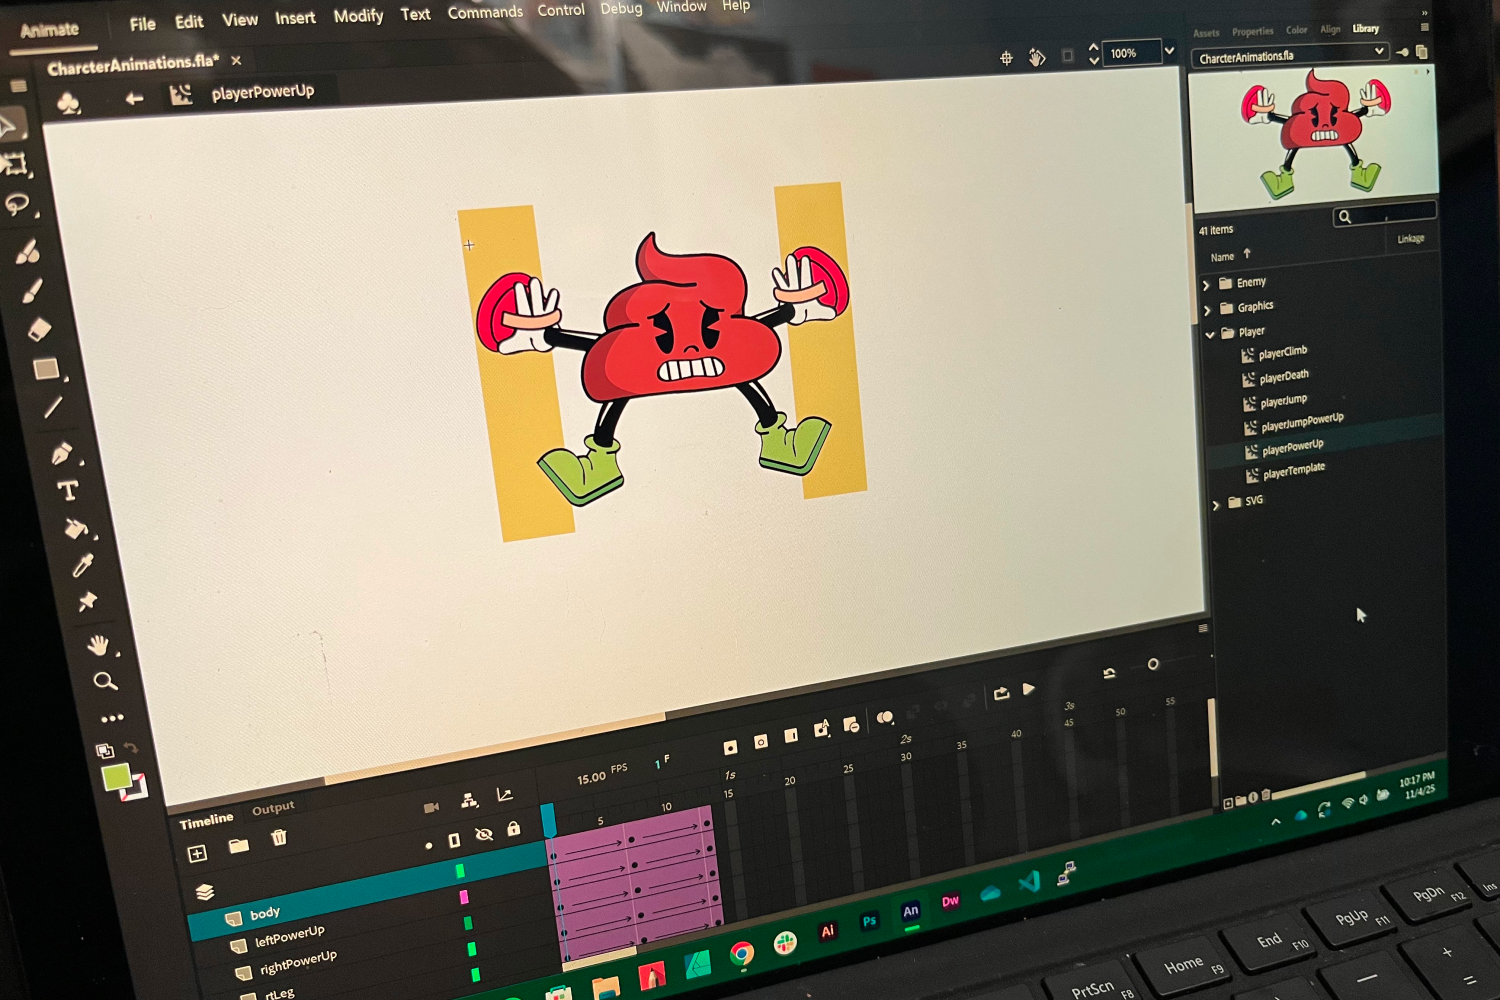Select the Paint Bucket tool
The image size is (1500, 1000).
pyautogui.click(x=76, y=528)
